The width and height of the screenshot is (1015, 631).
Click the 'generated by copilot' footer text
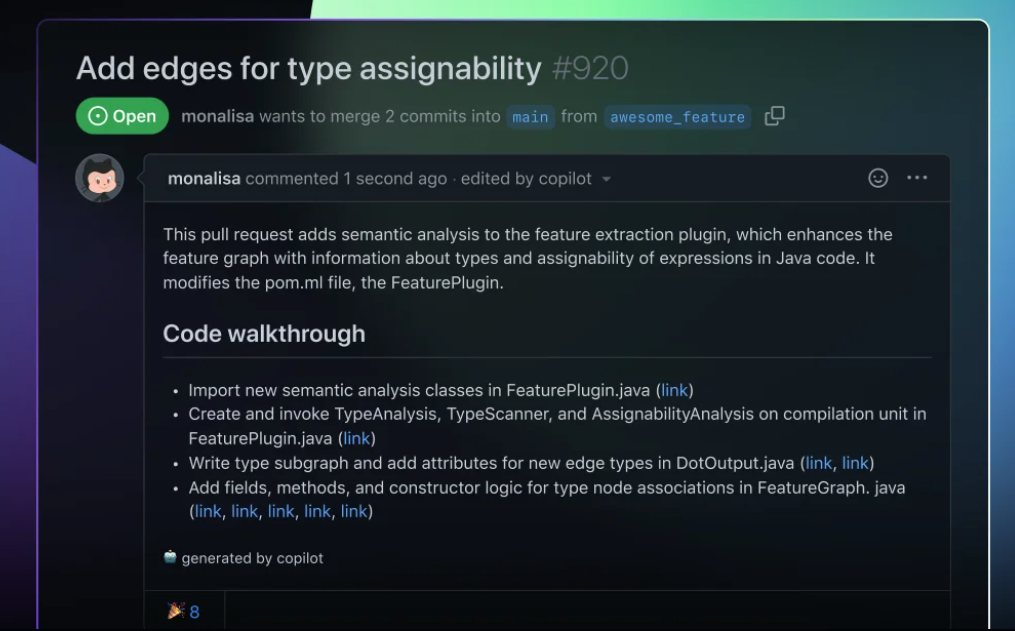click(252, 558)
